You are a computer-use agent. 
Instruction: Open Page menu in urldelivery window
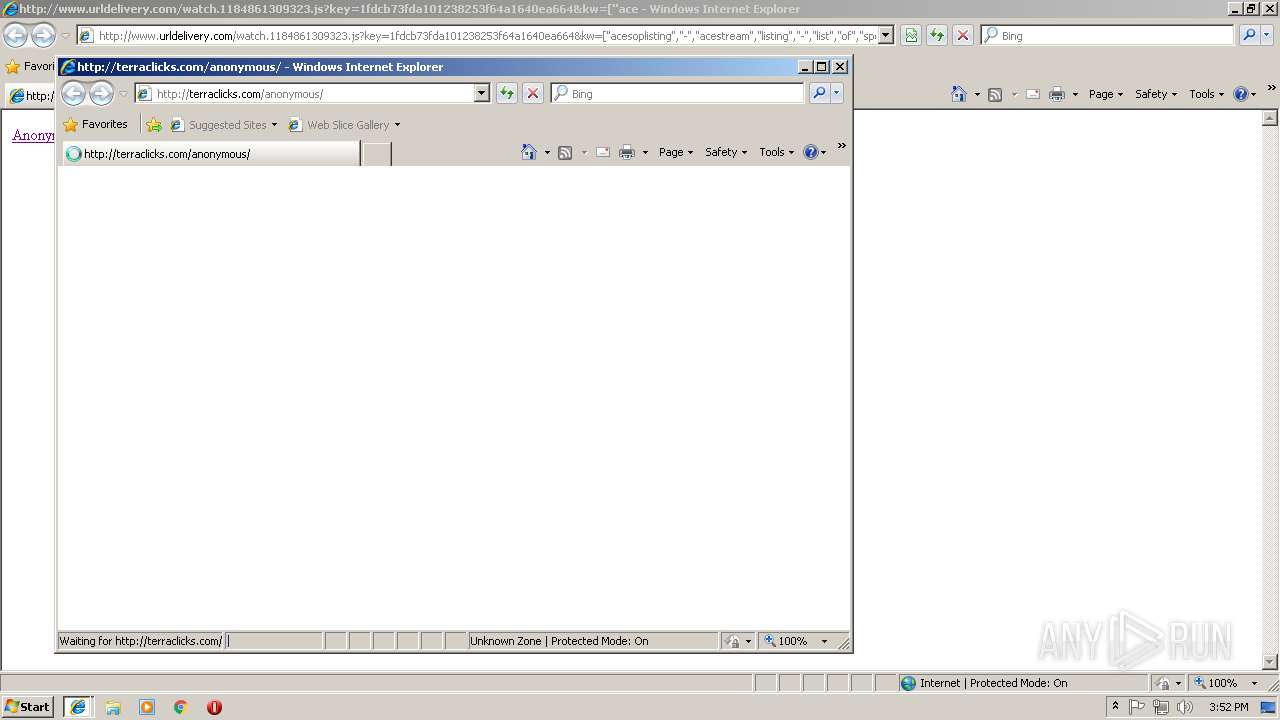[x=1106, y=94]
